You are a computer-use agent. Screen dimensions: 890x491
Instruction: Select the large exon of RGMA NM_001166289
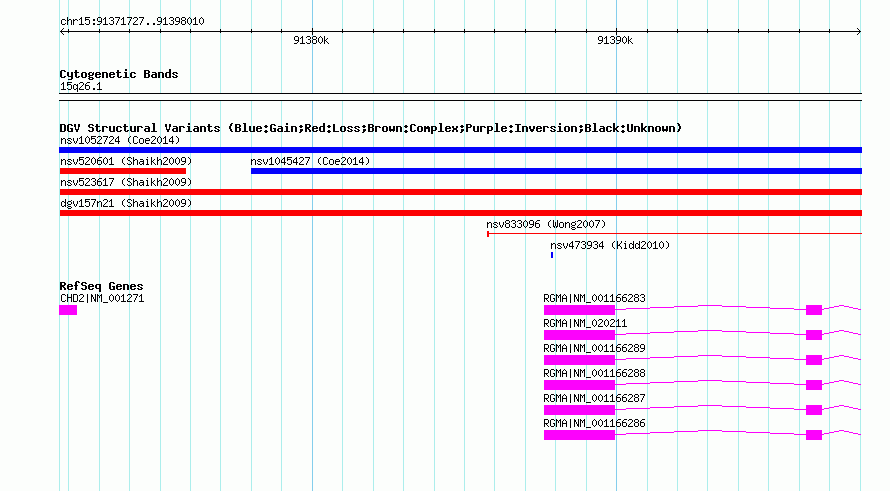tap(579, 360)
